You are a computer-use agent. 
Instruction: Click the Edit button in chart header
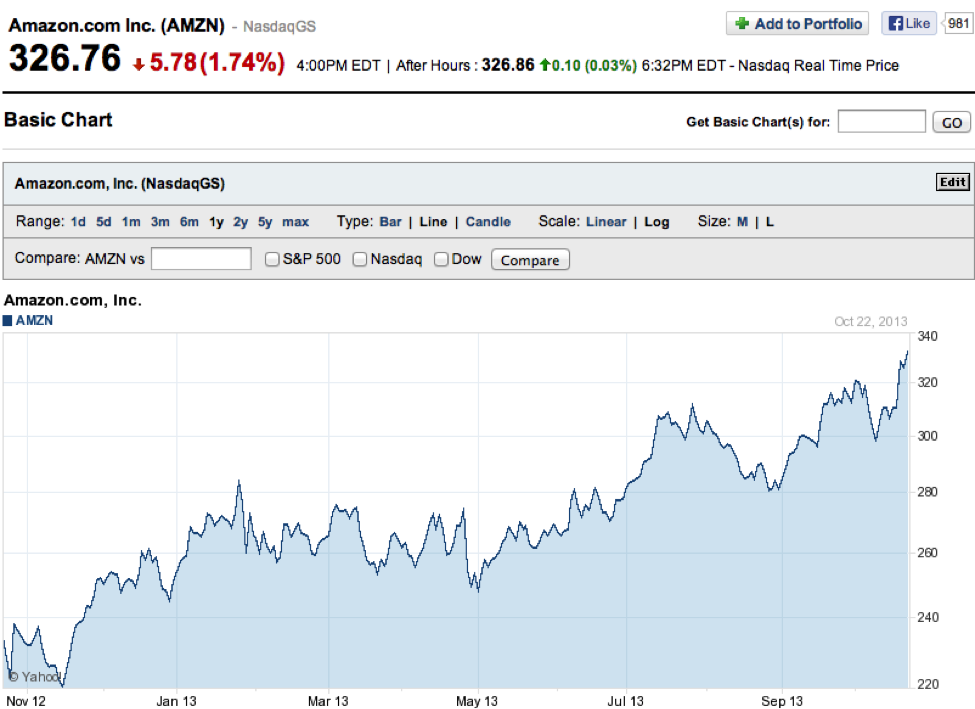(x=953, y=182)
